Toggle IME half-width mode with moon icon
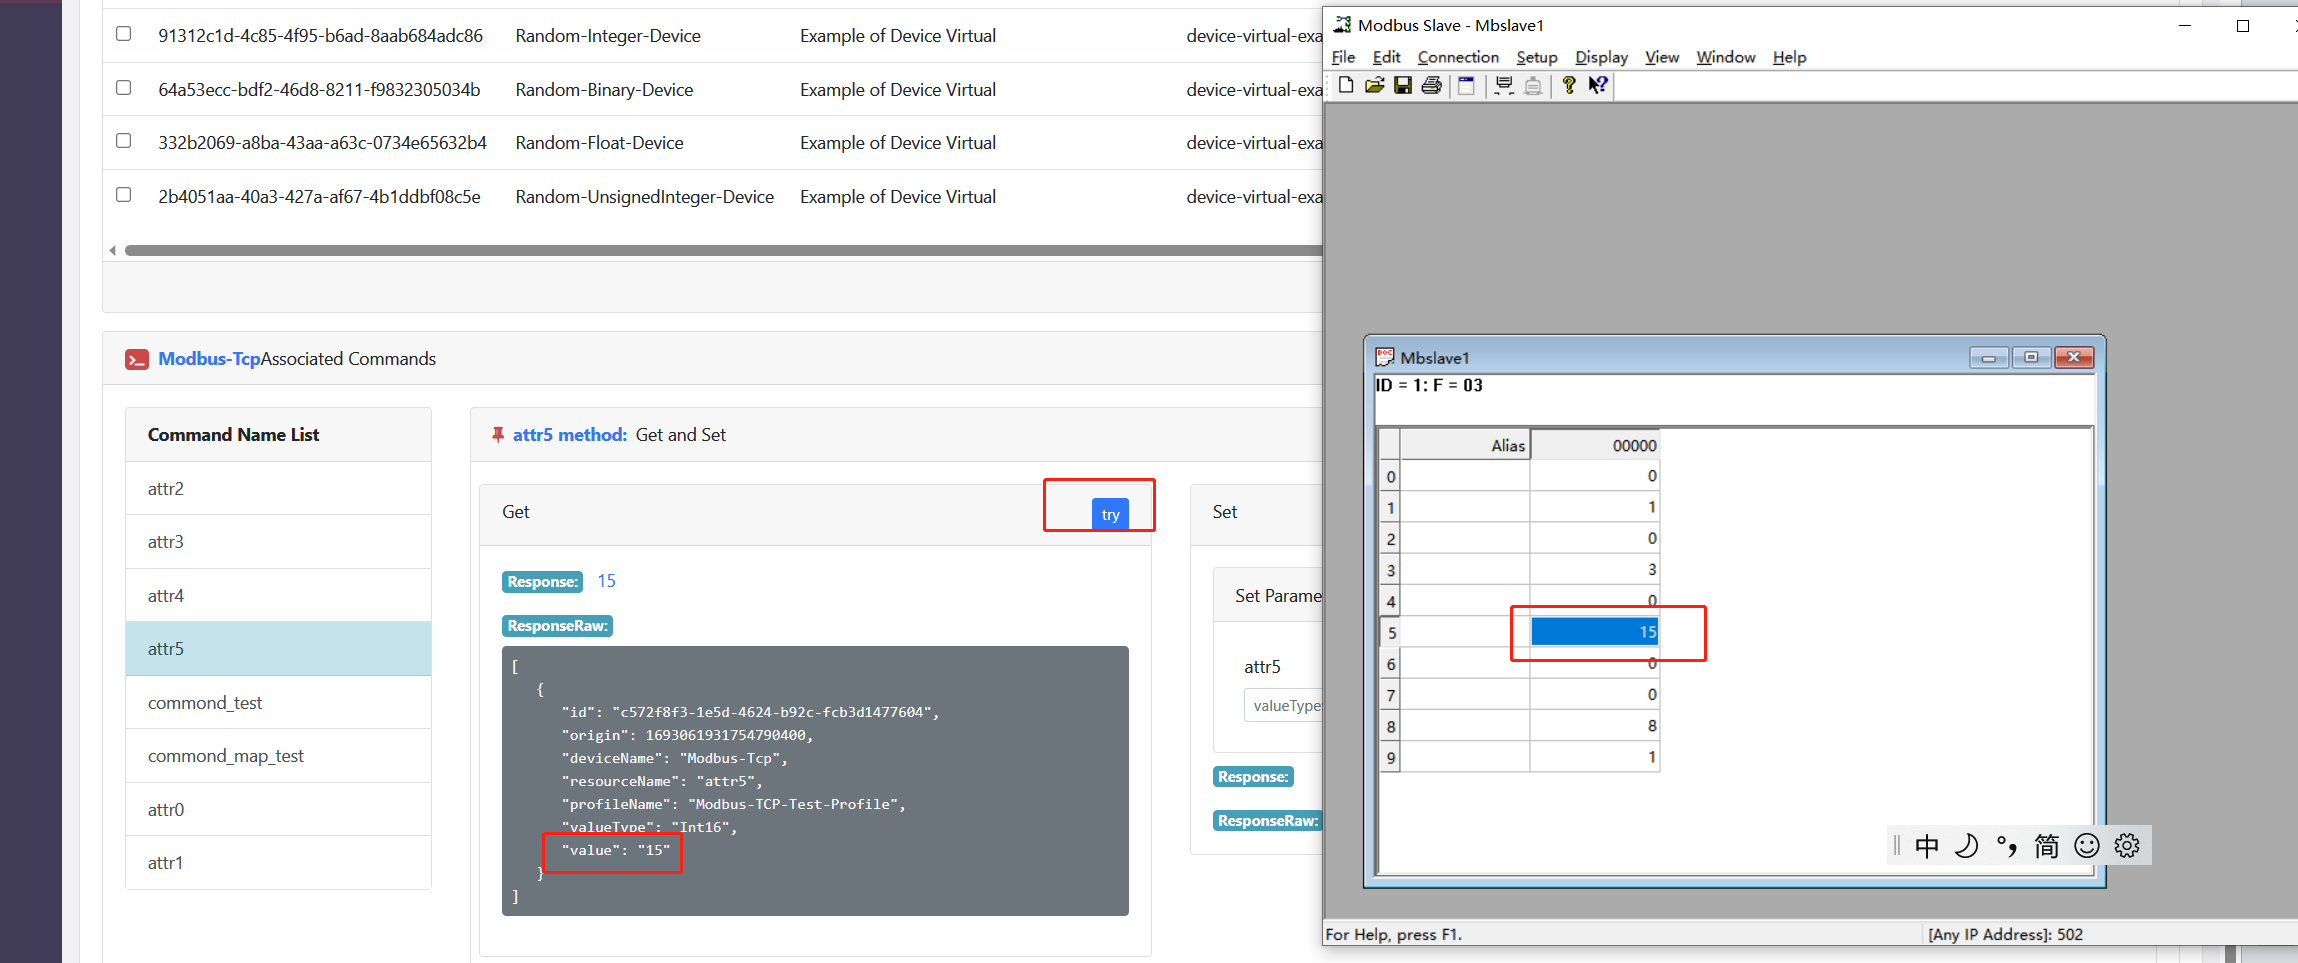 tap(1966, 845)
